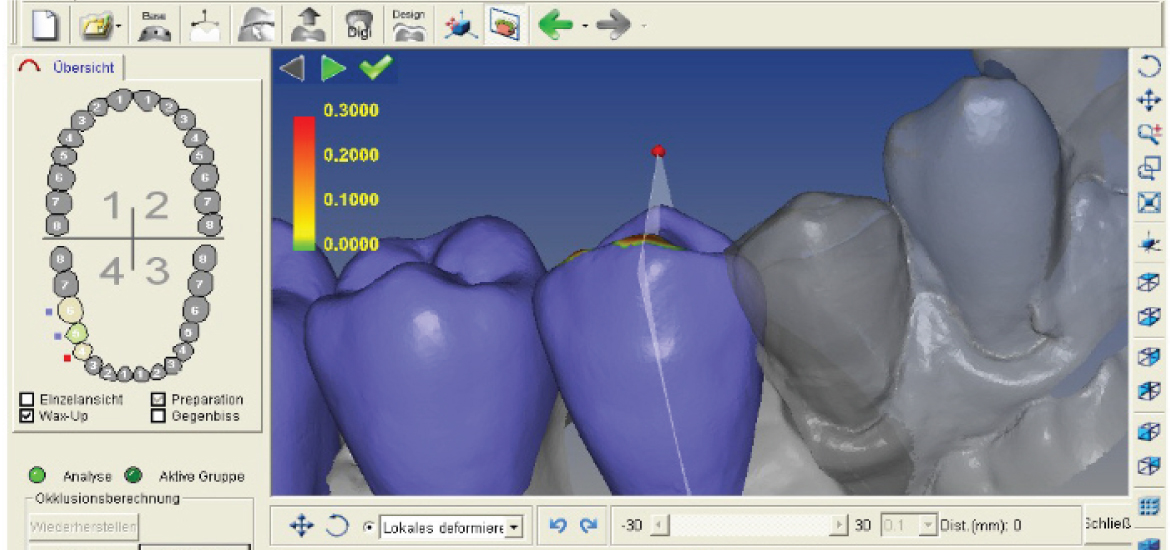Open the Digi scan tool
This screenshot has height=550, width=1170.
[357, 23]
